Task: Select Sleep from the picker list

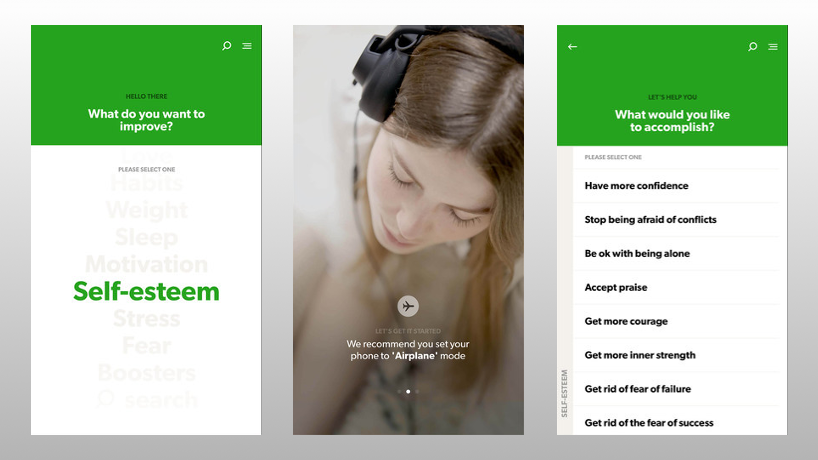Action: pos(146,237)
